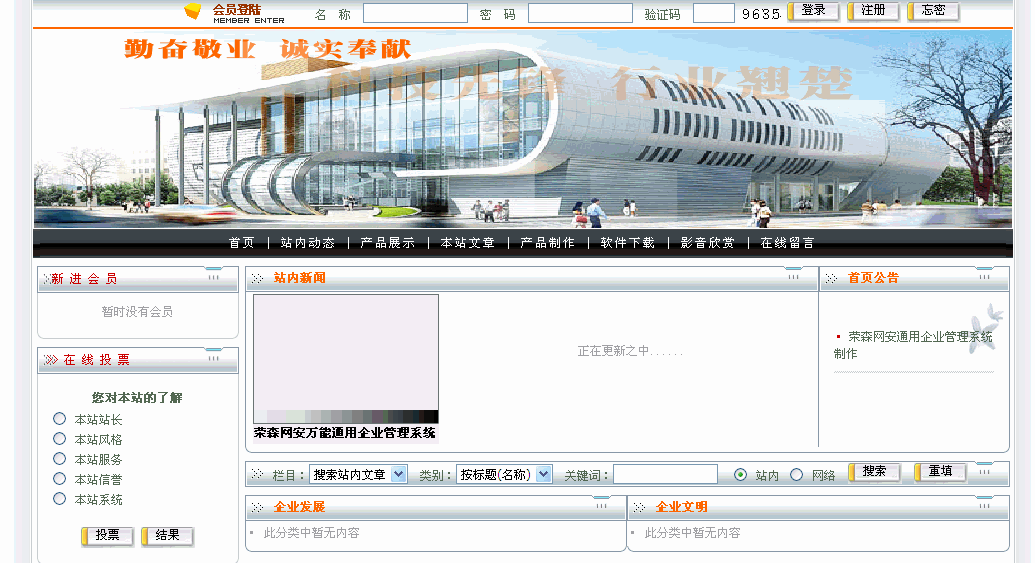The height and width of the screenshot is (563, 1035).
Task: Choose the 本站服务 radio button
Action: point(60,459)
